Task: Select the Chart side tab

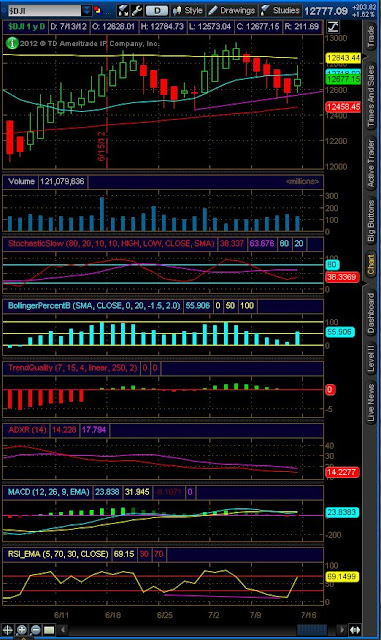Action: click(371, 264)
